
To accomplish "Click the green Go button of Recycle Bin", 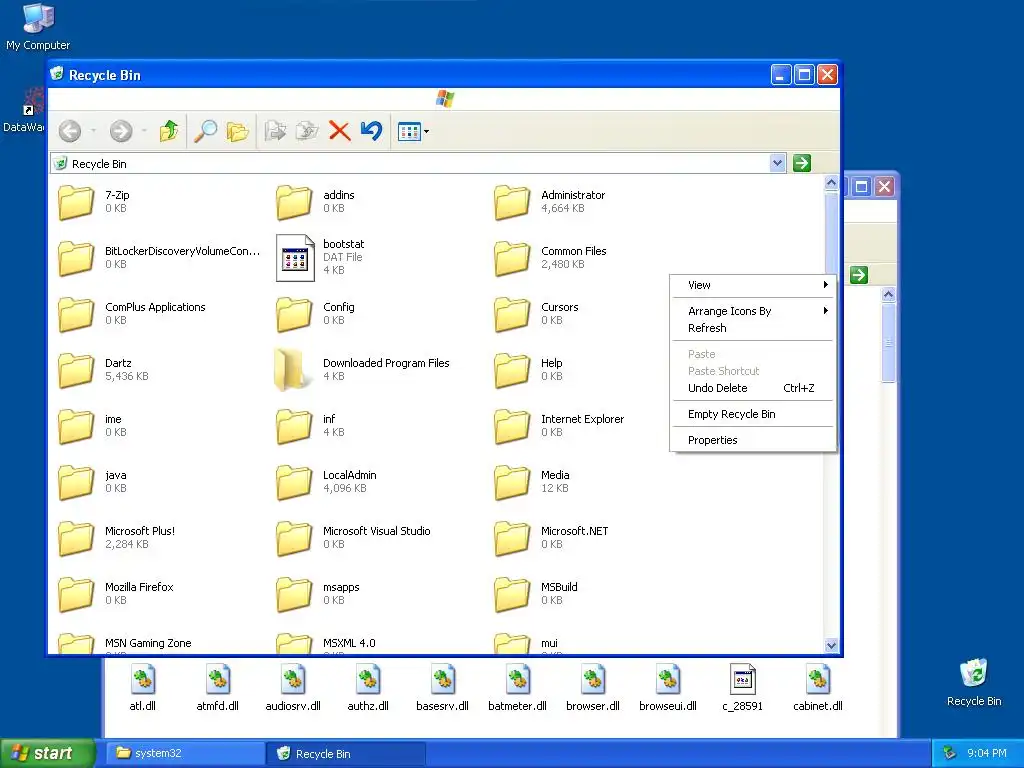I will [x=802, y=163].
